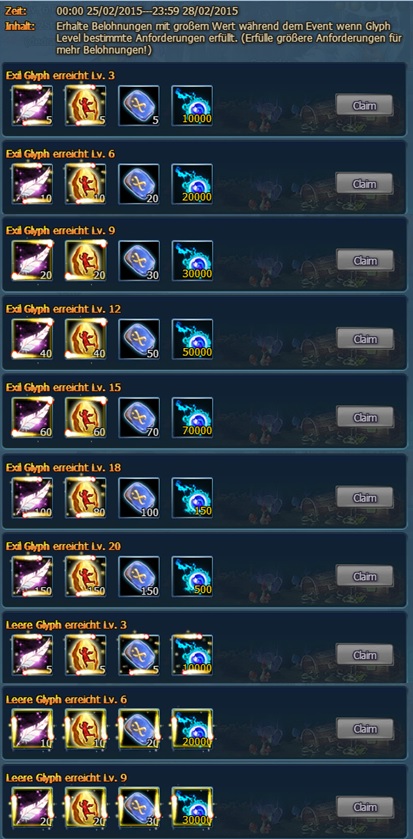Screen dimensions: 413x839
Task: Select blue rune stone with quantity 70
Action: (x=139, y=417)
